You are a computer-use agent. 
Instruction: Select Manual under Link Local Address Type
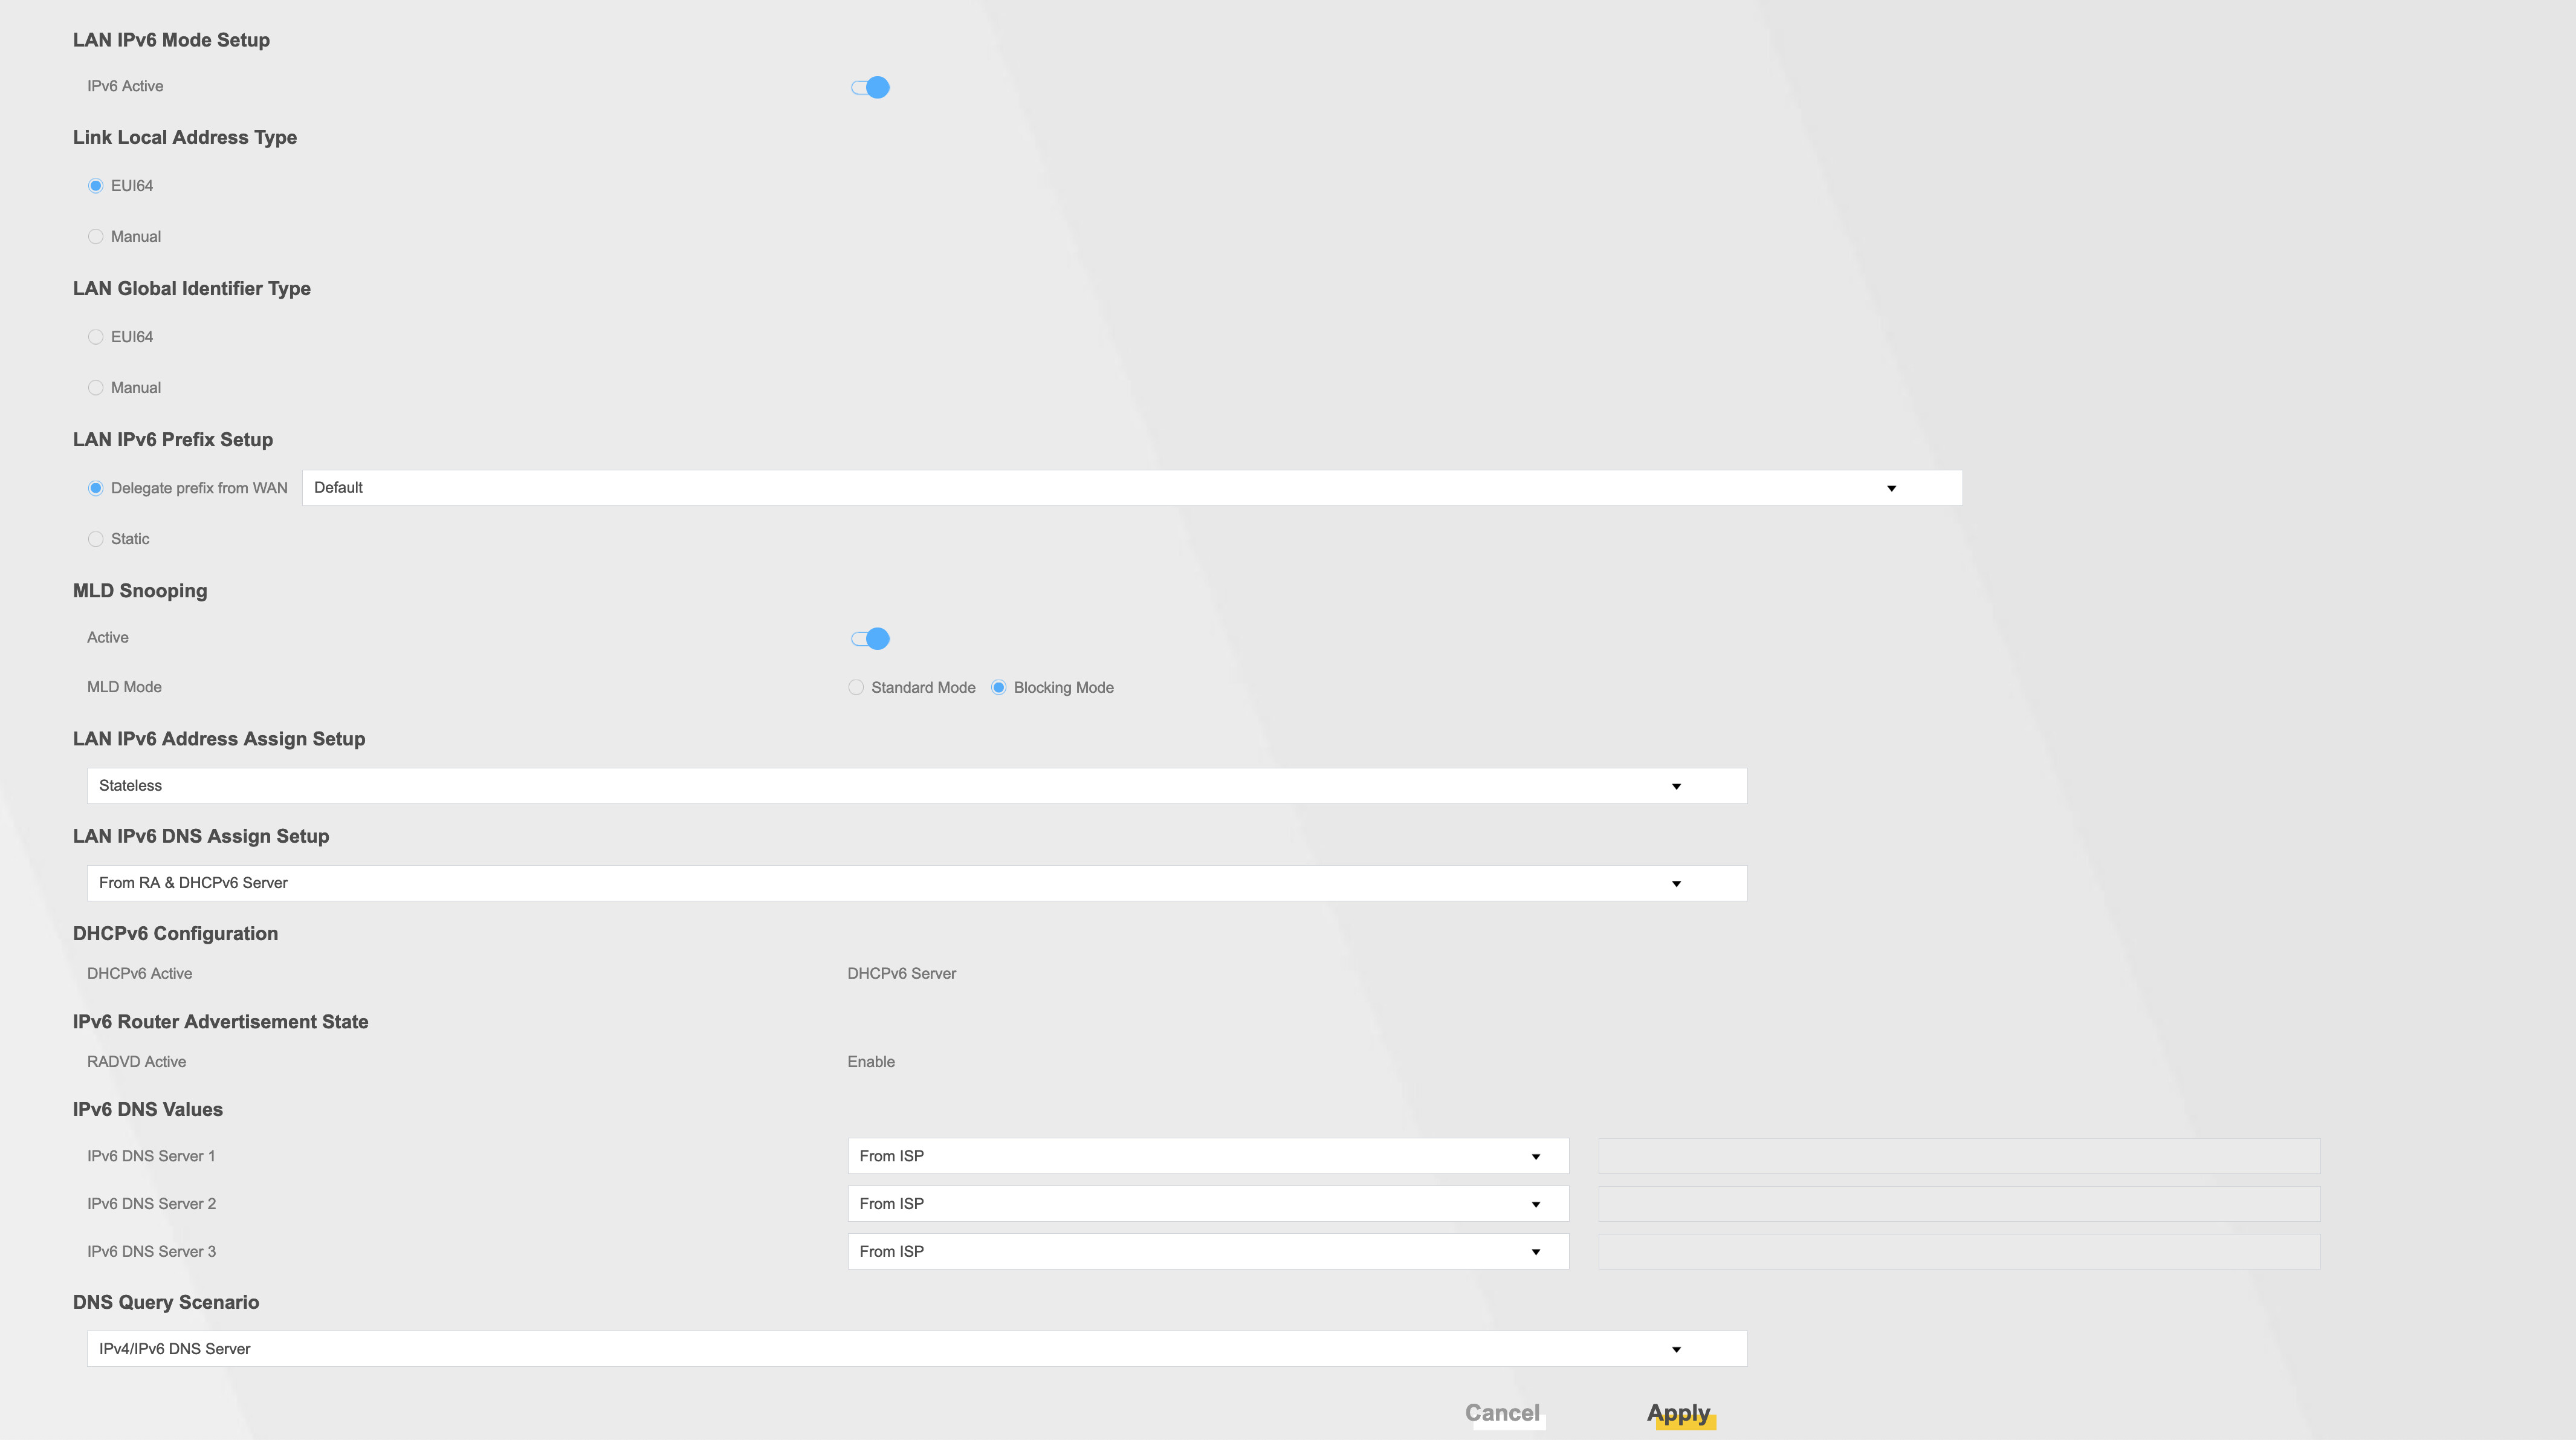pyautogui.click(x=96, y=237)
